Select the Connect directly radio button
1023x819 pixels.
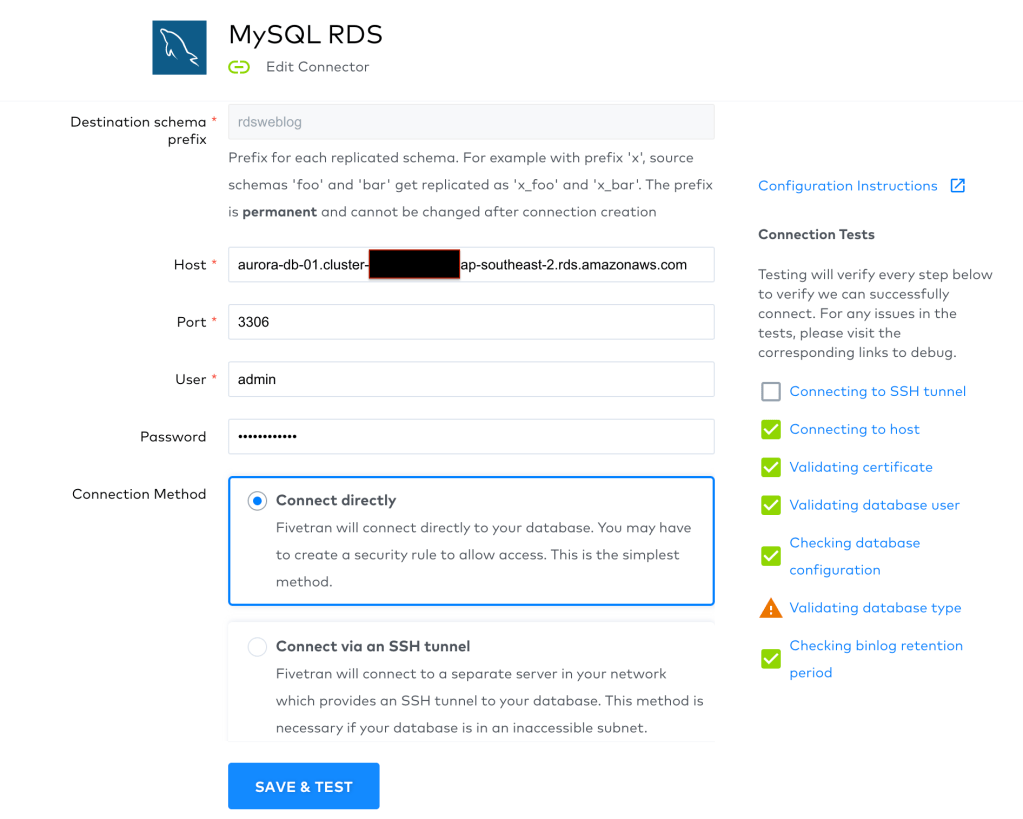257,501
